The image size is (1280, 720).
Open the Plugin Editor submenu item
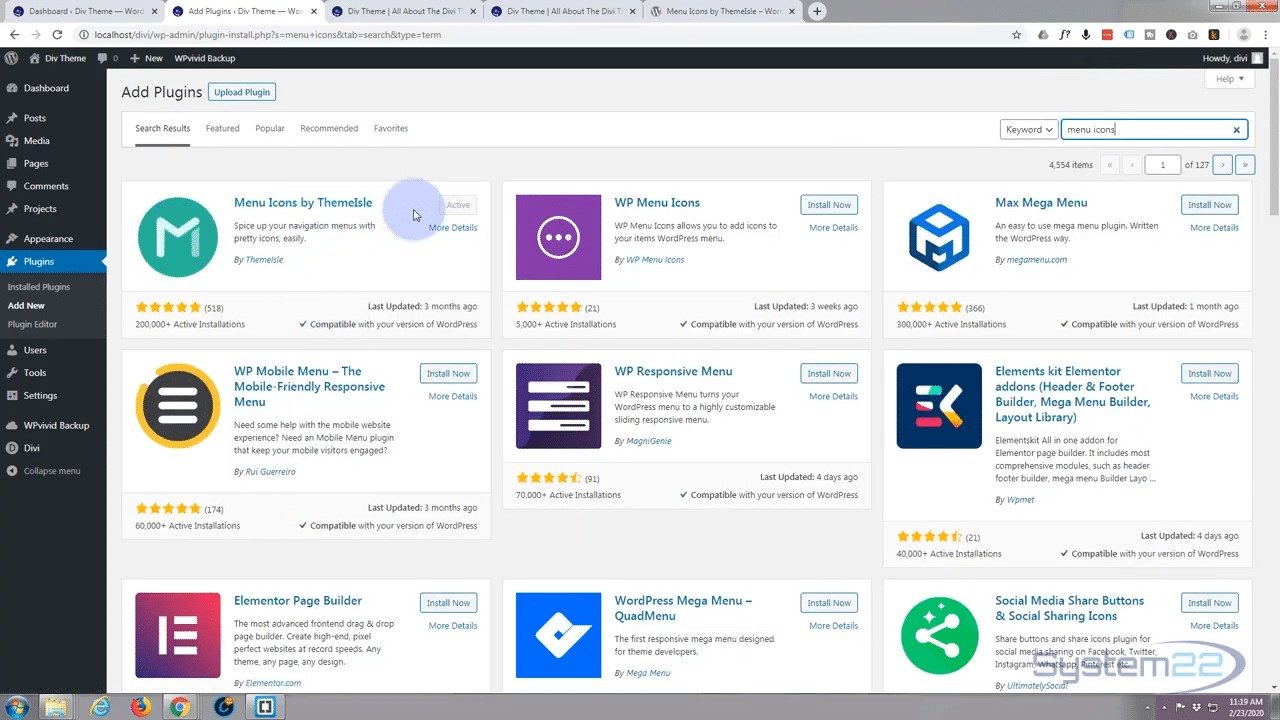point(33,324)
